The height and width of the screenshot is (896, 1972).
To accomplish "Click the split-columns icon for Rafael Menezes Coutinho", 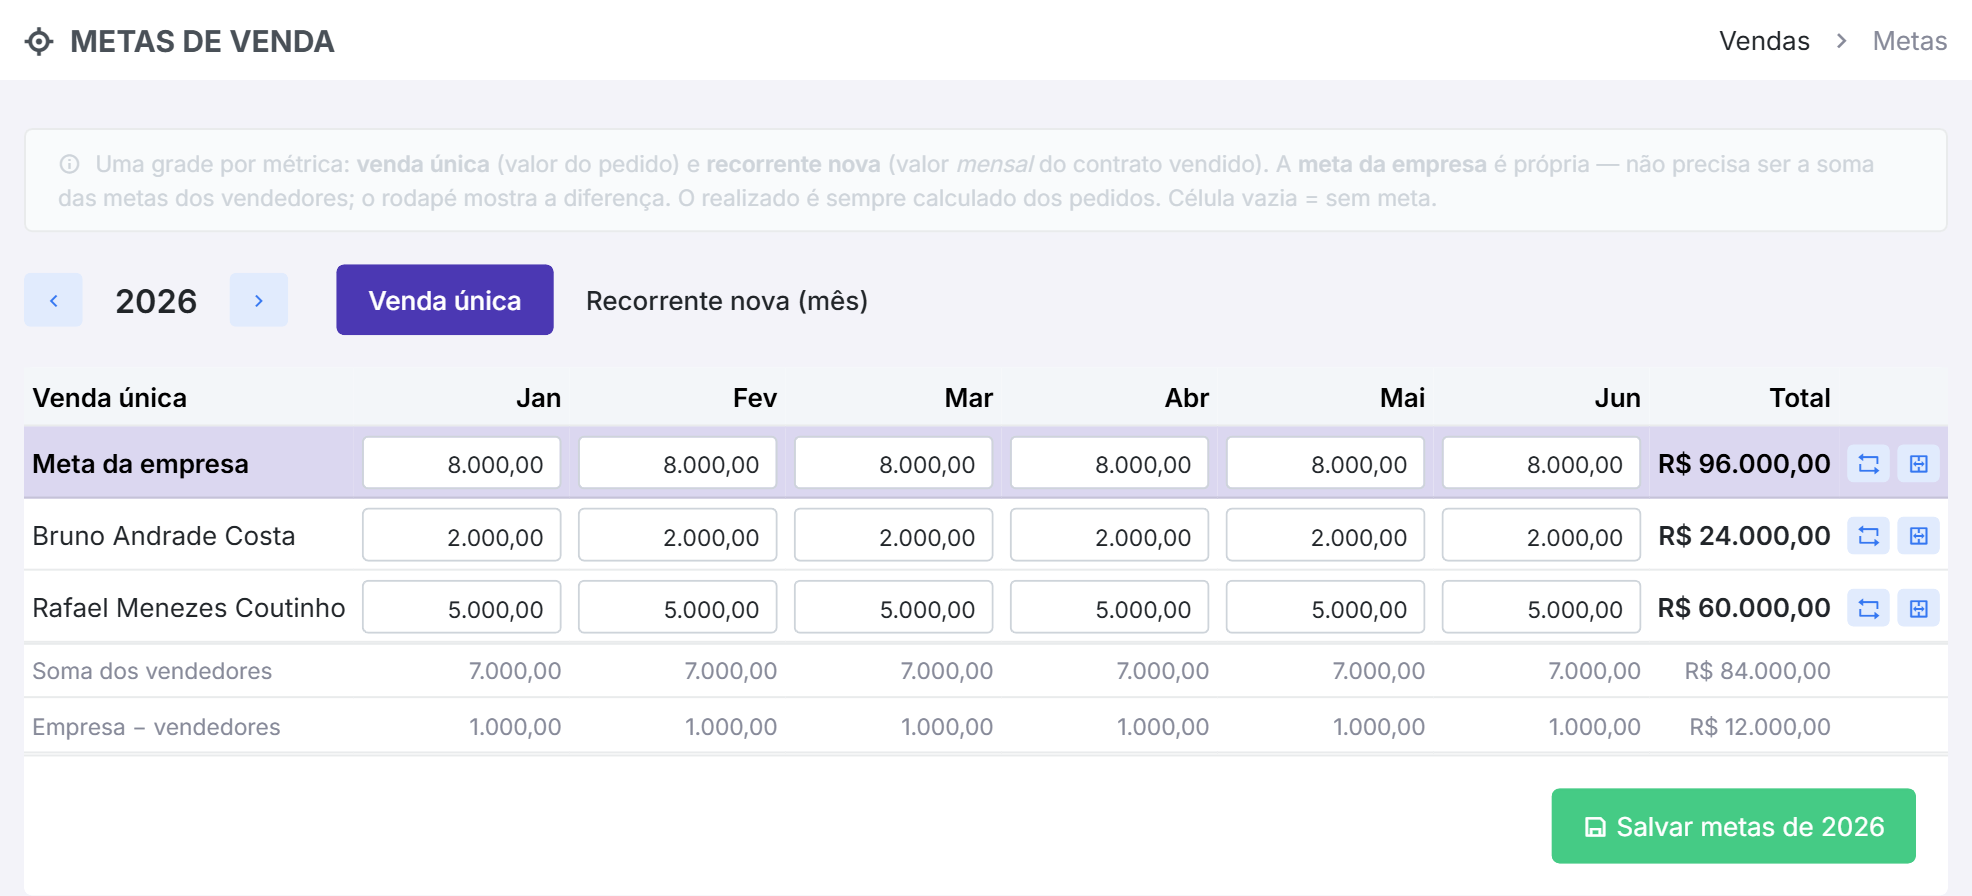I will pyautogui.click(x=1919, y=608).
